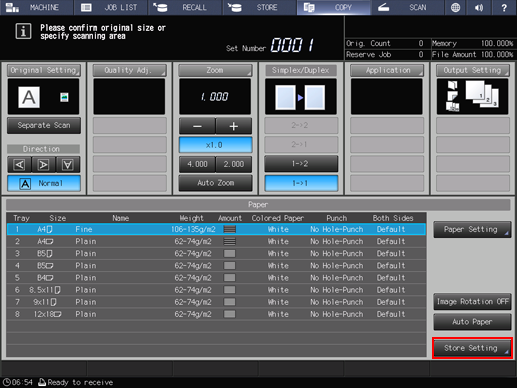Click the zoom ratio 1.000 display
This screenshot has width=517, height=388.
215,97
